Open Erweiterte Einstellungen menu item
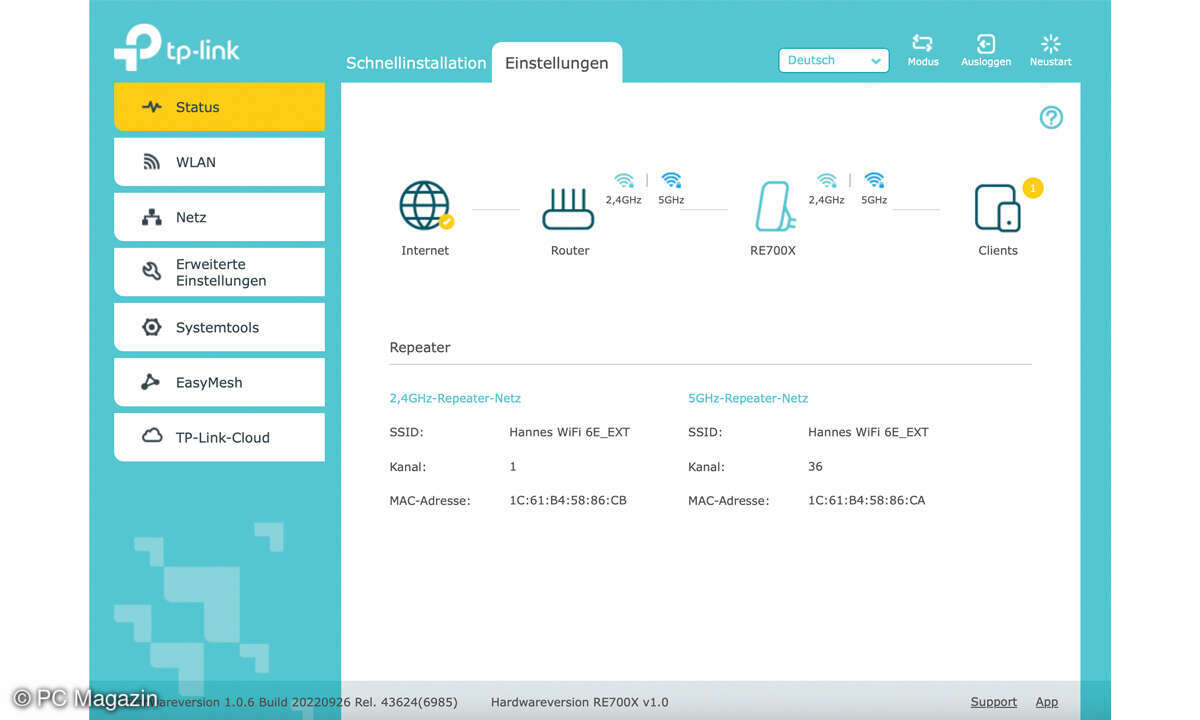The width and height of the screenshot is (1200, 720). (x=219, y=272)
